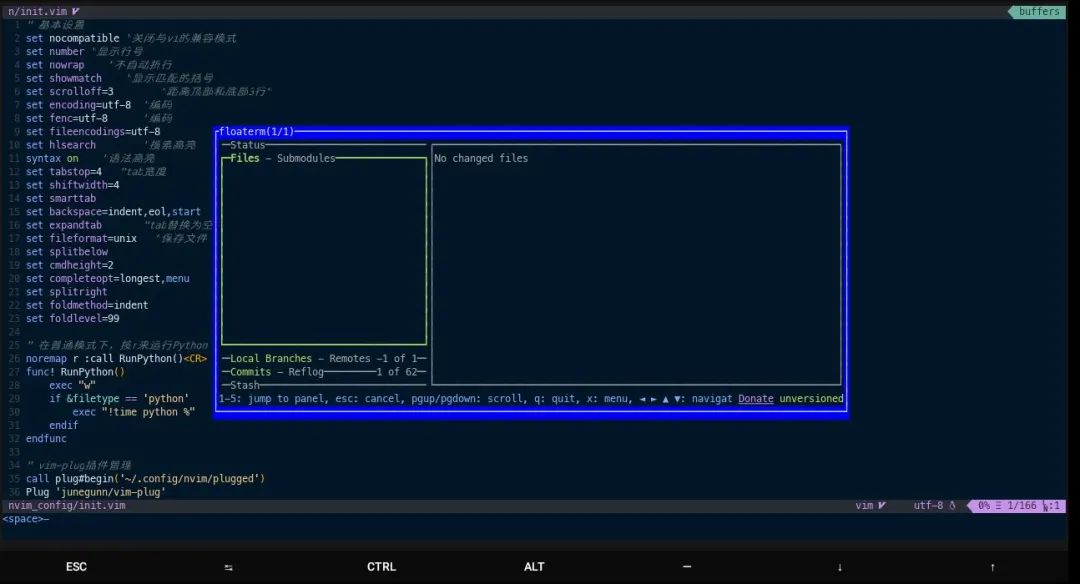Expand the Status panel in lazygit
Image resolution: width=1080 pixels, height=584 pixels.
point(247,145)
